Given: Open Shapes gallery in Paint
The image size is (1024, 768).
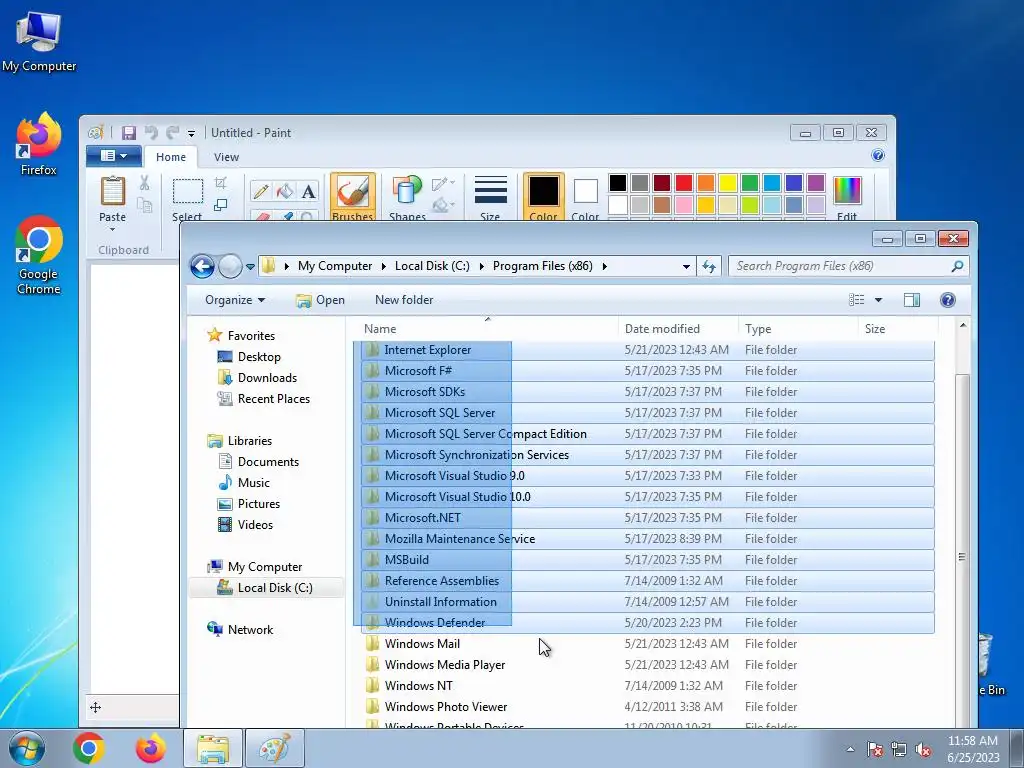Looking at the screenshot, I should click(x=407, y=197).
